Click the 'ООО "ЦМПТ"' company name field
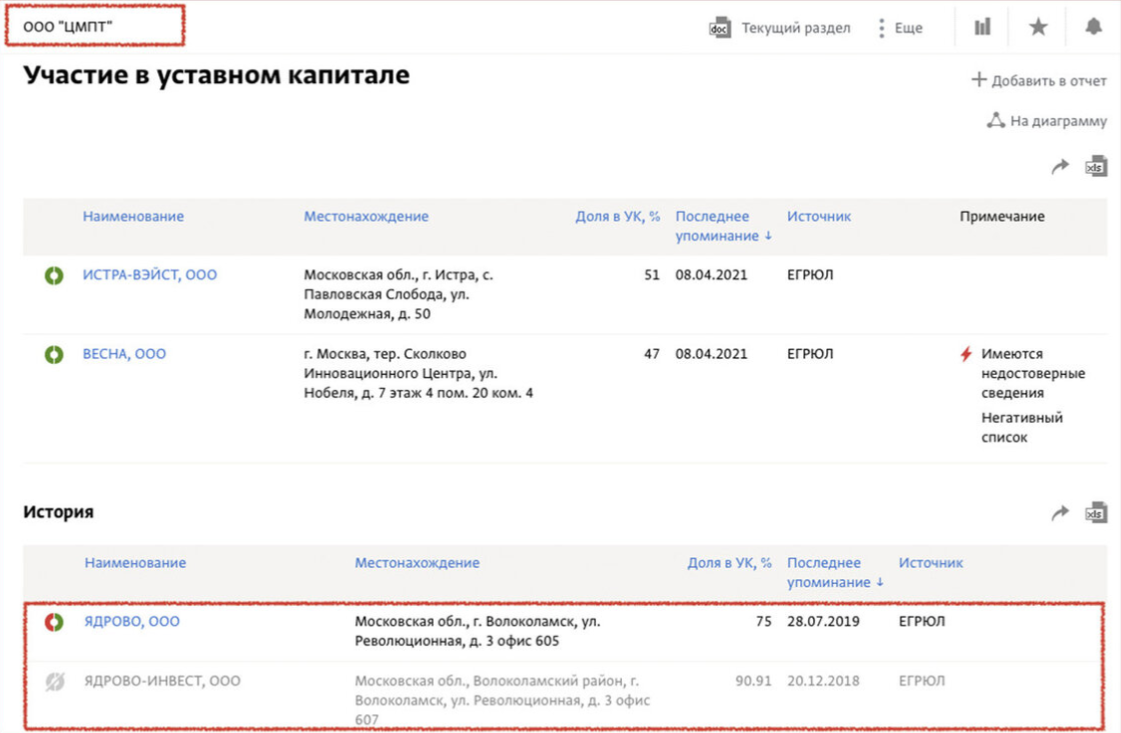Image resolution: width=1121 pixels, height=733 pixels. click(x=95, y=26)
